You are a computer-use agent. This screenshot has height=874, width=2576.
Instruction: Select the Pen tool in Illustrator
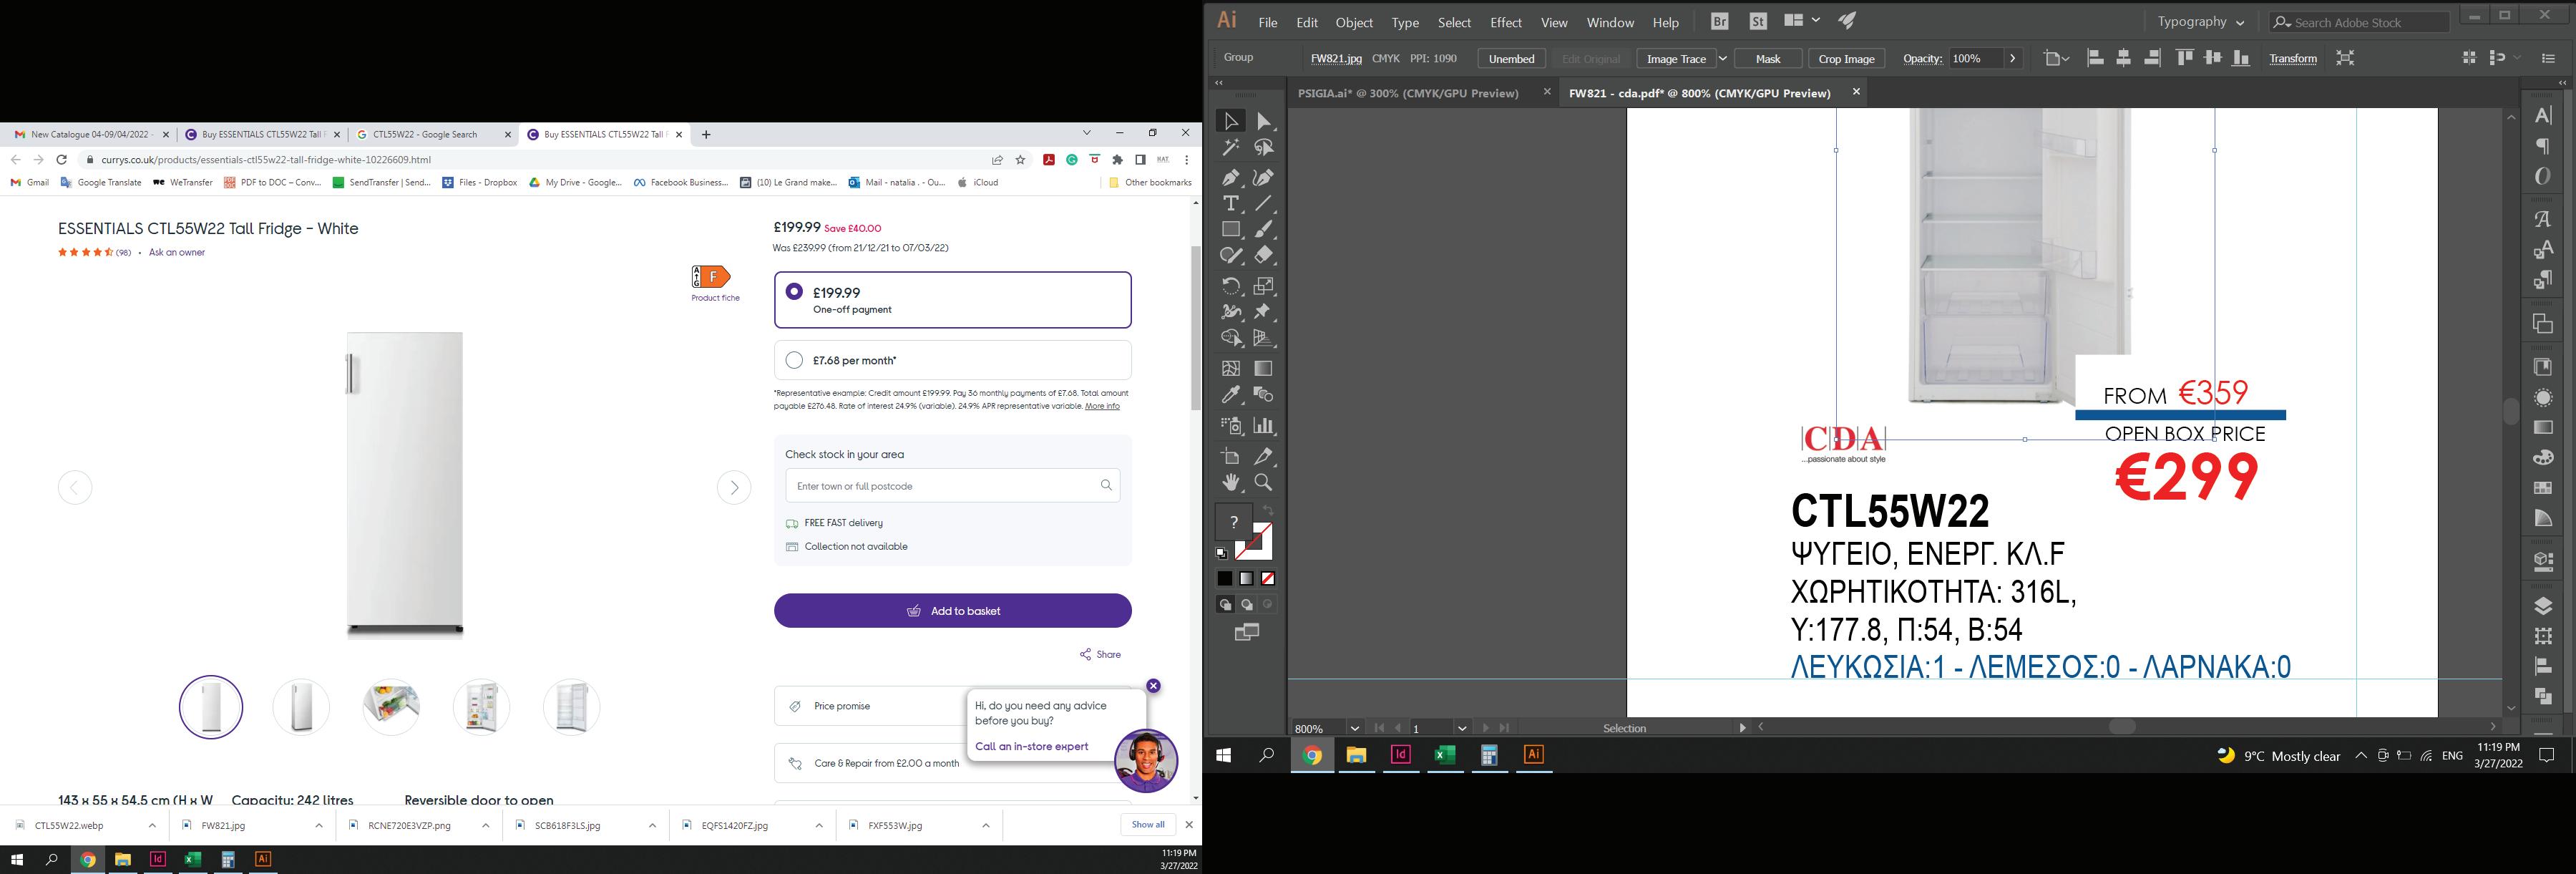click(1231, 178)
